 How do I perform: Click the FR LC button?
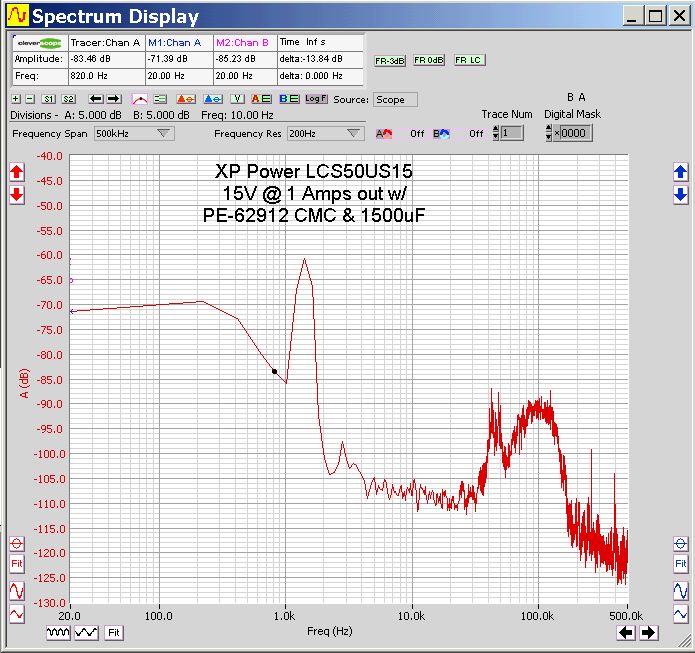(x=469, y=60)
